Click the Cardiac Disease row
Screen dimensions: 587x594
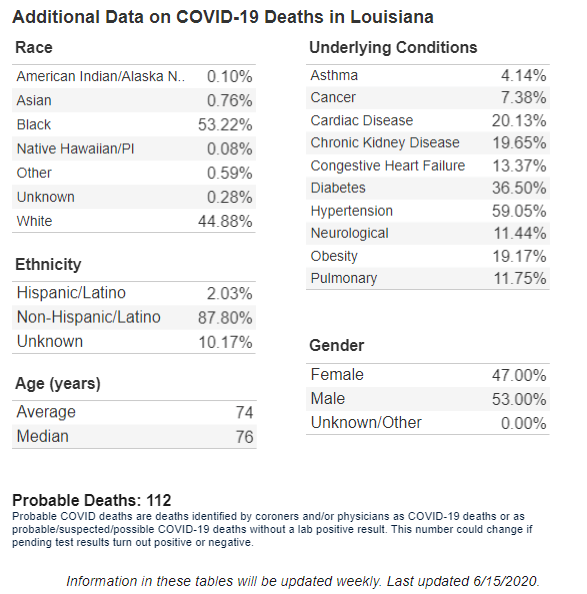(x=428, y=120)
